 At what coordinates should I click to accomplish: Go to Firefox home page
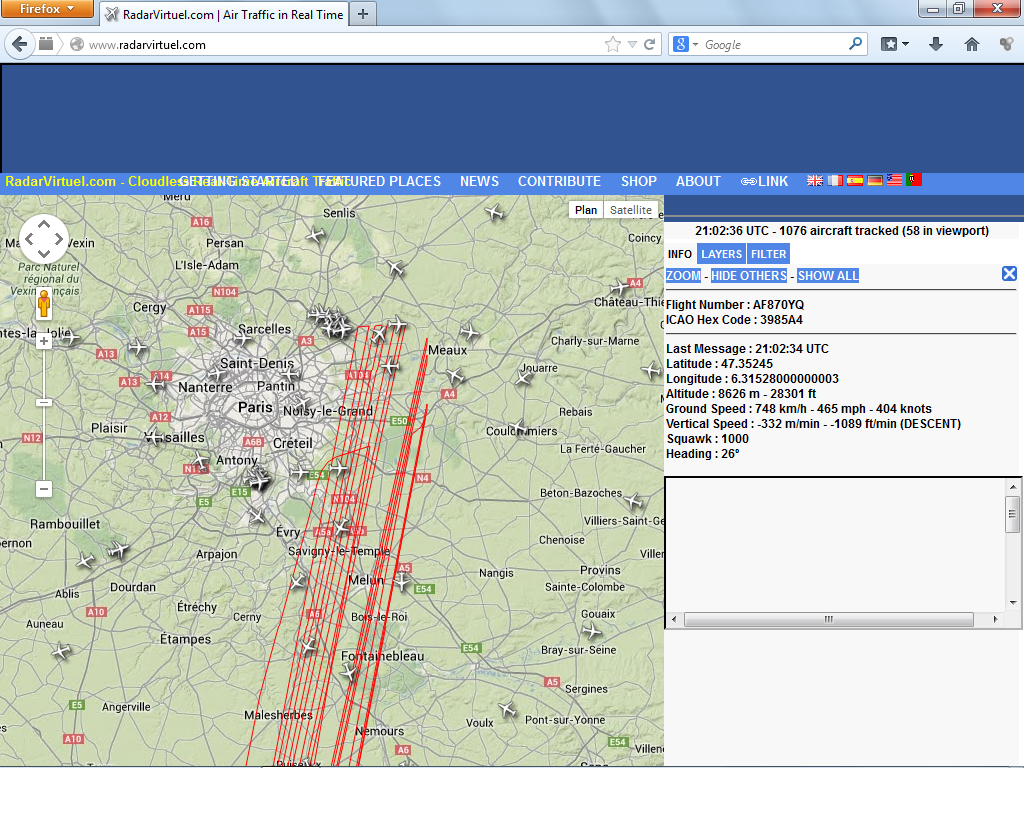click(972, 45)
